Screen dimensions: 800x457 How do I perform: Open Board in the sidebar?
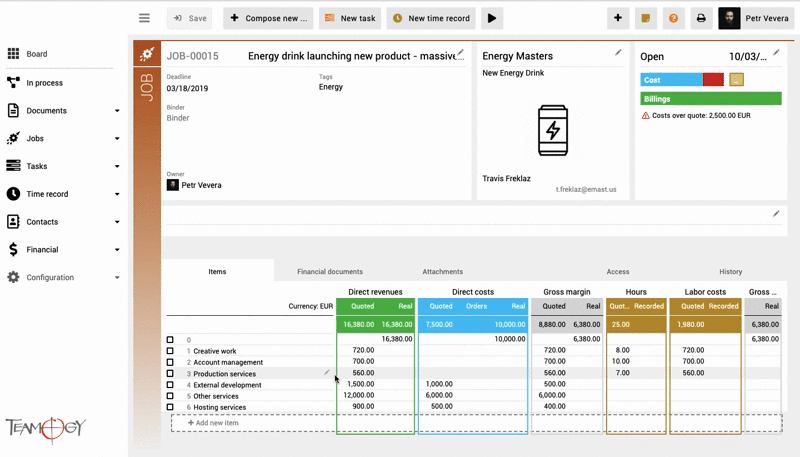click(37, 54)
